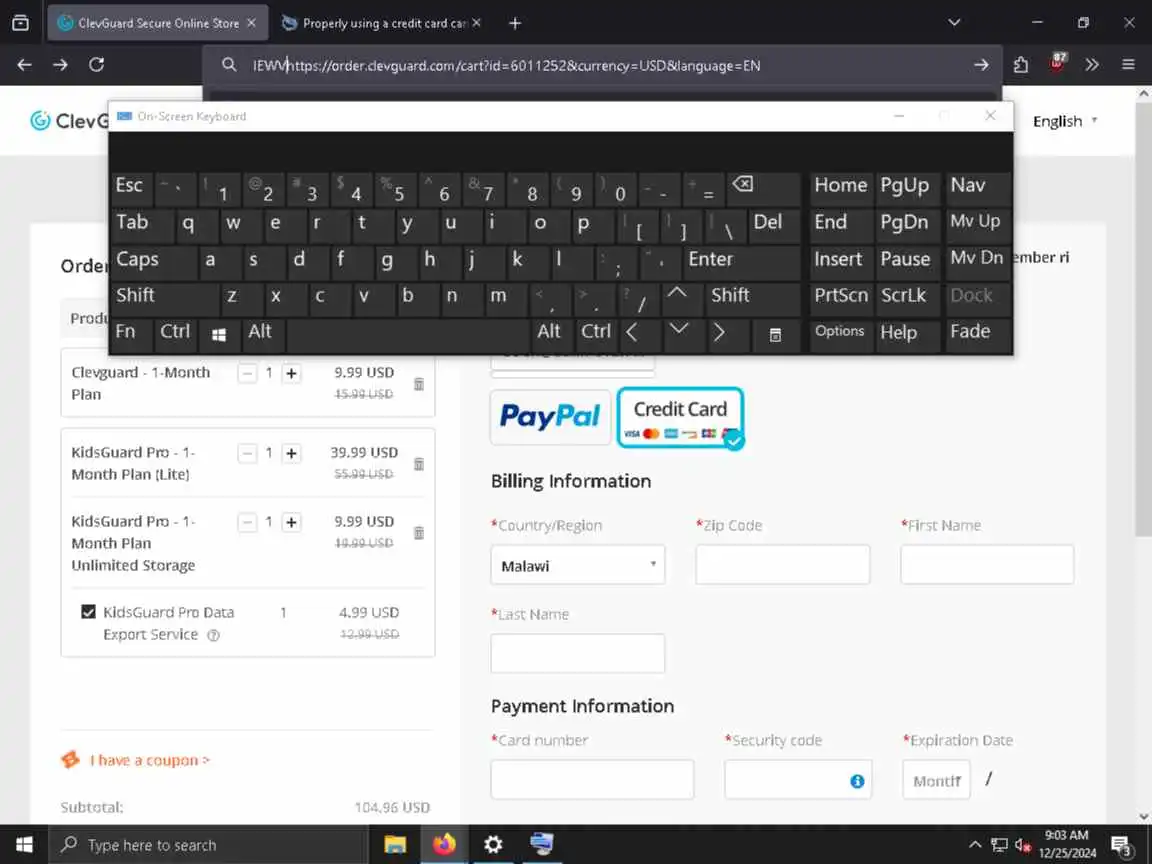This screenshot has width=1152, height=864.
Task: Select Credit Card payment method
Action: pos(680,417)
